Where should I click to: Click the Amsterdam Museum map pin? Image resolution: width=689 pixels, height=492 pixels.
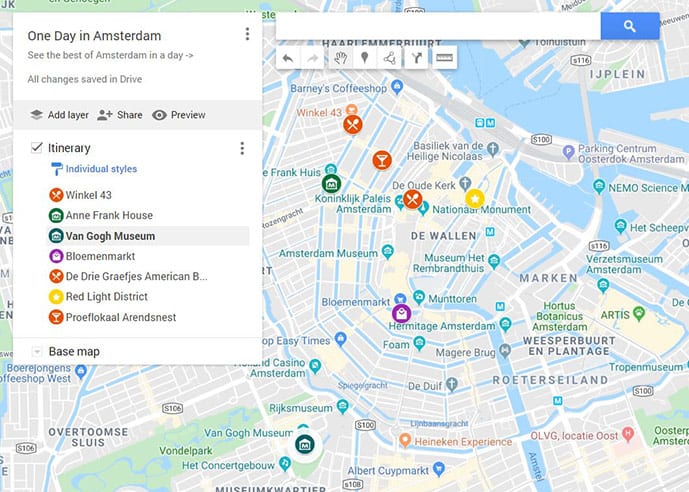pos(387,251)
